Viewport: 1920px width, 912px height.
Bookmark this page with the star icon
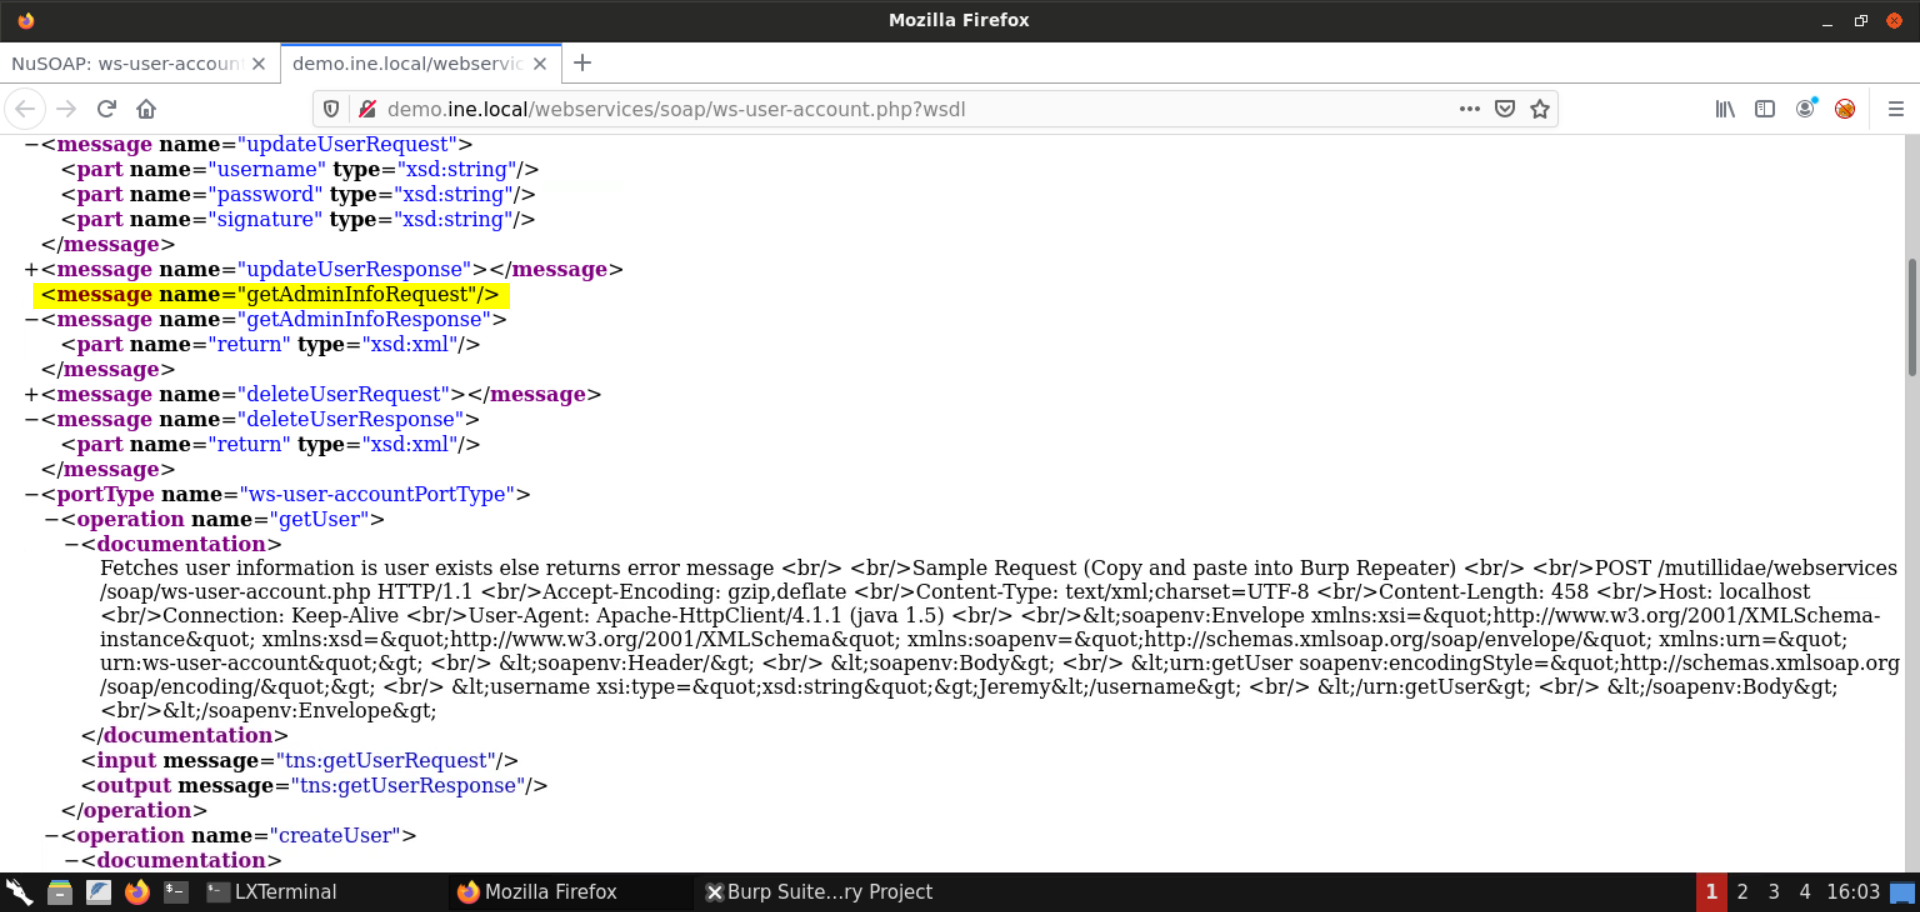[x=1540, y=109]
